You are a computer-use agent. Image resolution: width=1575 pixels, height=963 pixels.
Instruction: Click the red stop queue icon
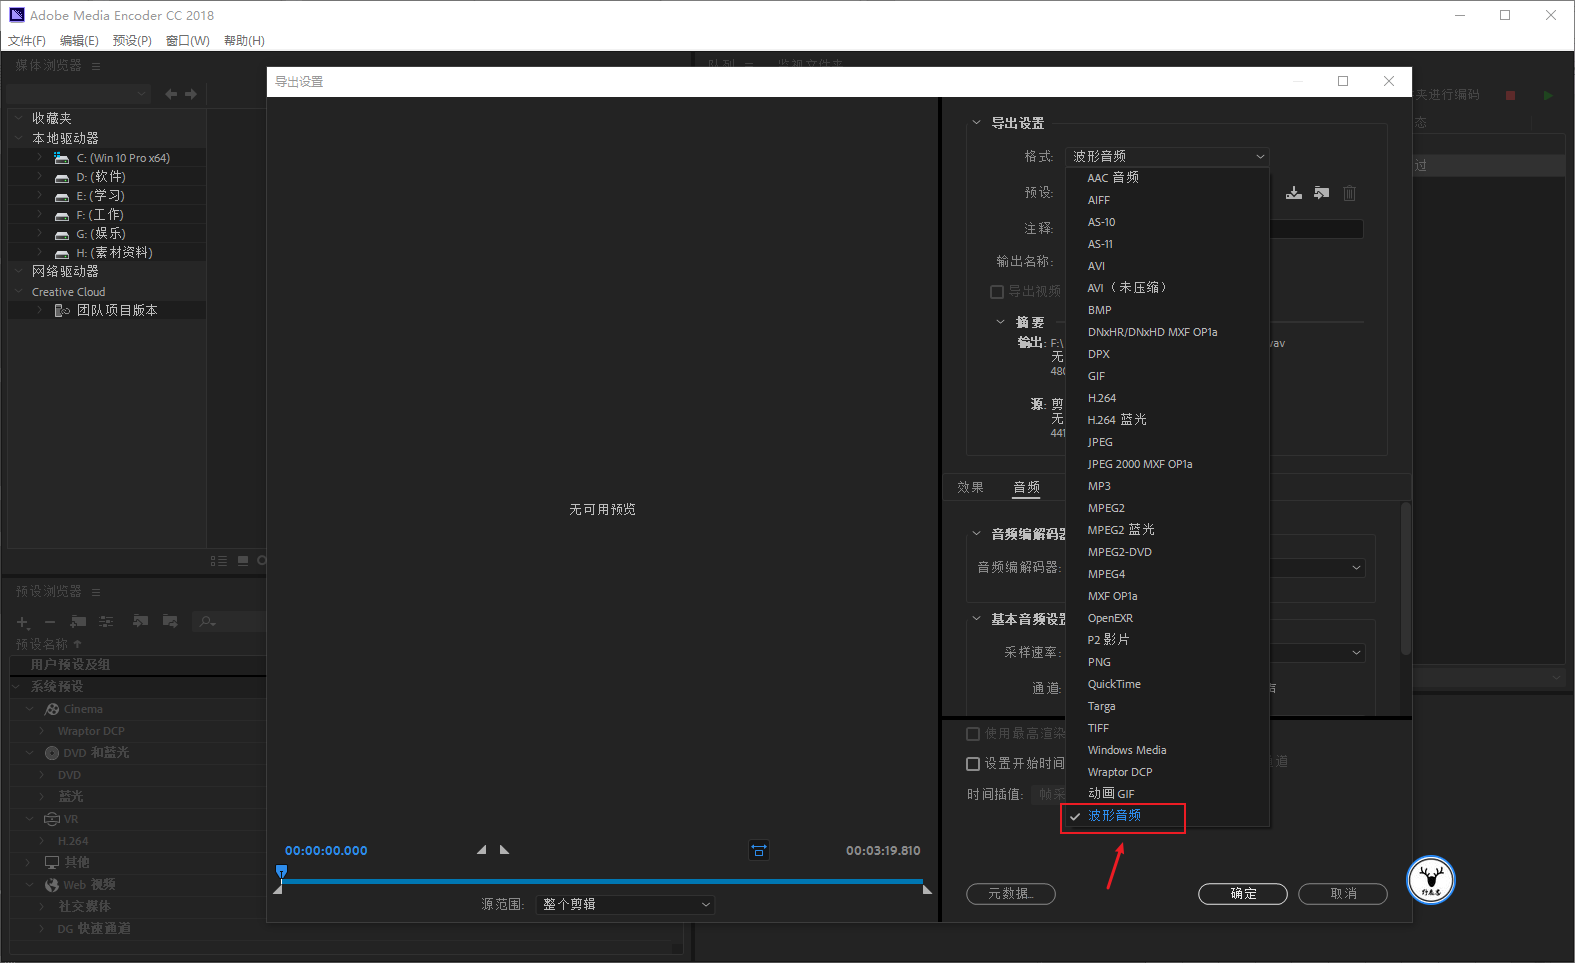point(1511,95)
